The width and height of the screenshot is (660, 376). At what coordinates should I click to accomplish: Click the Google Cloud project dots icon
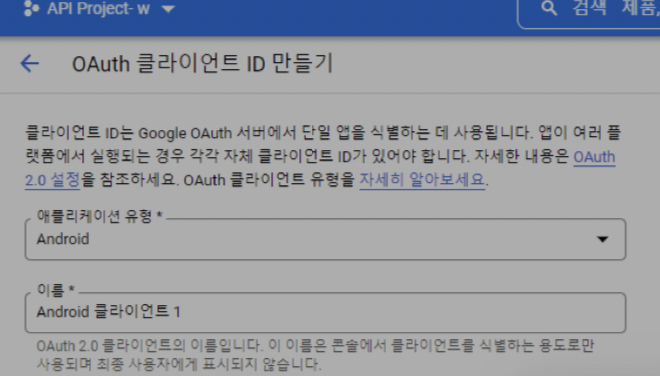click(x=31, y=8)
